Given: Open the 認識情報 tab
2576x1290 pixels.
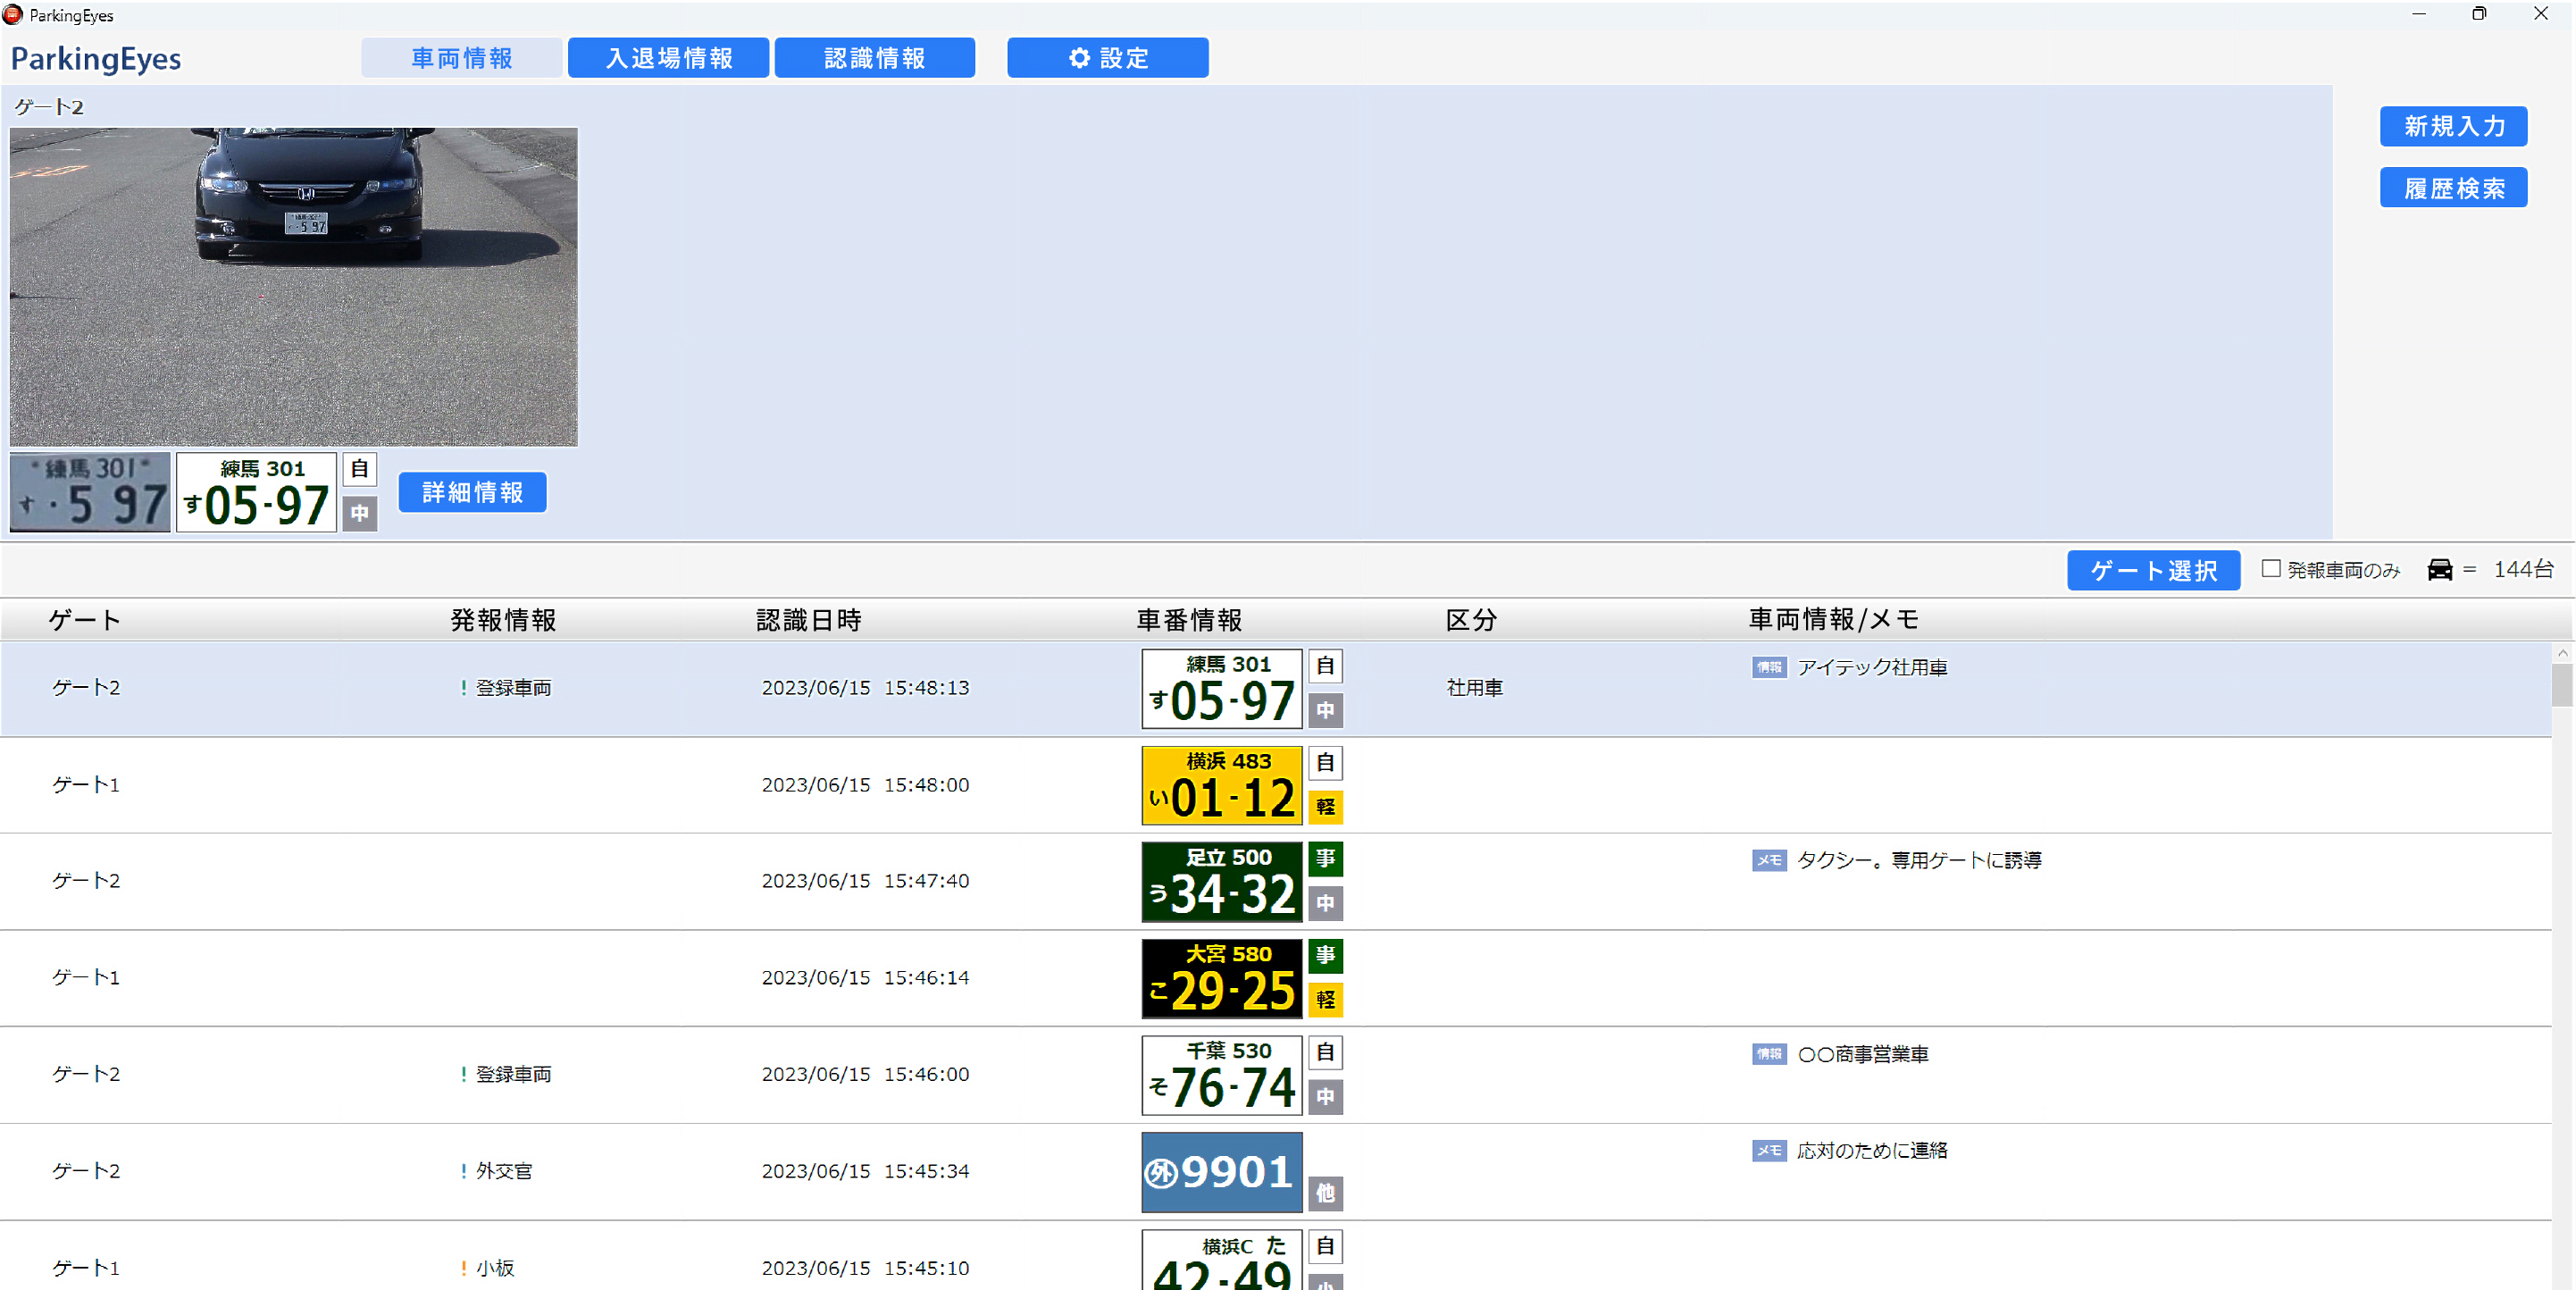Looking at the screenshot, I should (875, 58).
